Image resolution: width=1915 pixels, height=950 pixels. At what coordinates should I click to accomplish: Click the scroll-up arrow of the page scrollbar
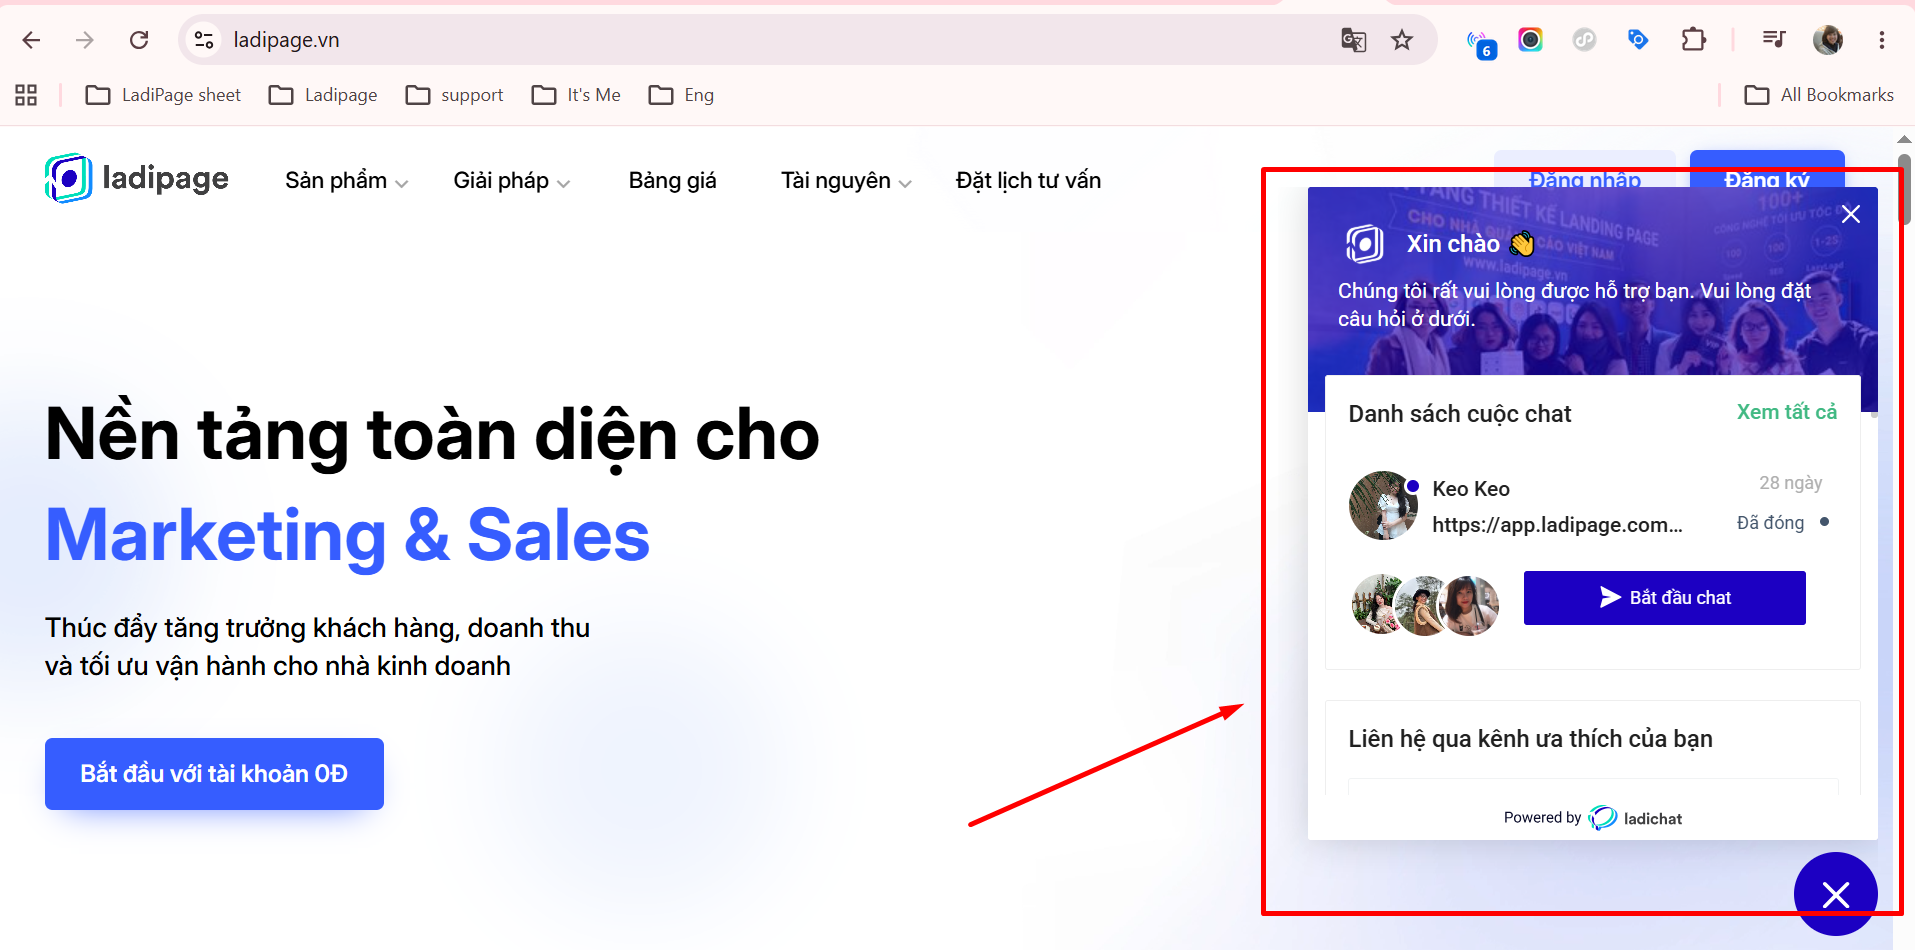click(x=1905, y=139)
